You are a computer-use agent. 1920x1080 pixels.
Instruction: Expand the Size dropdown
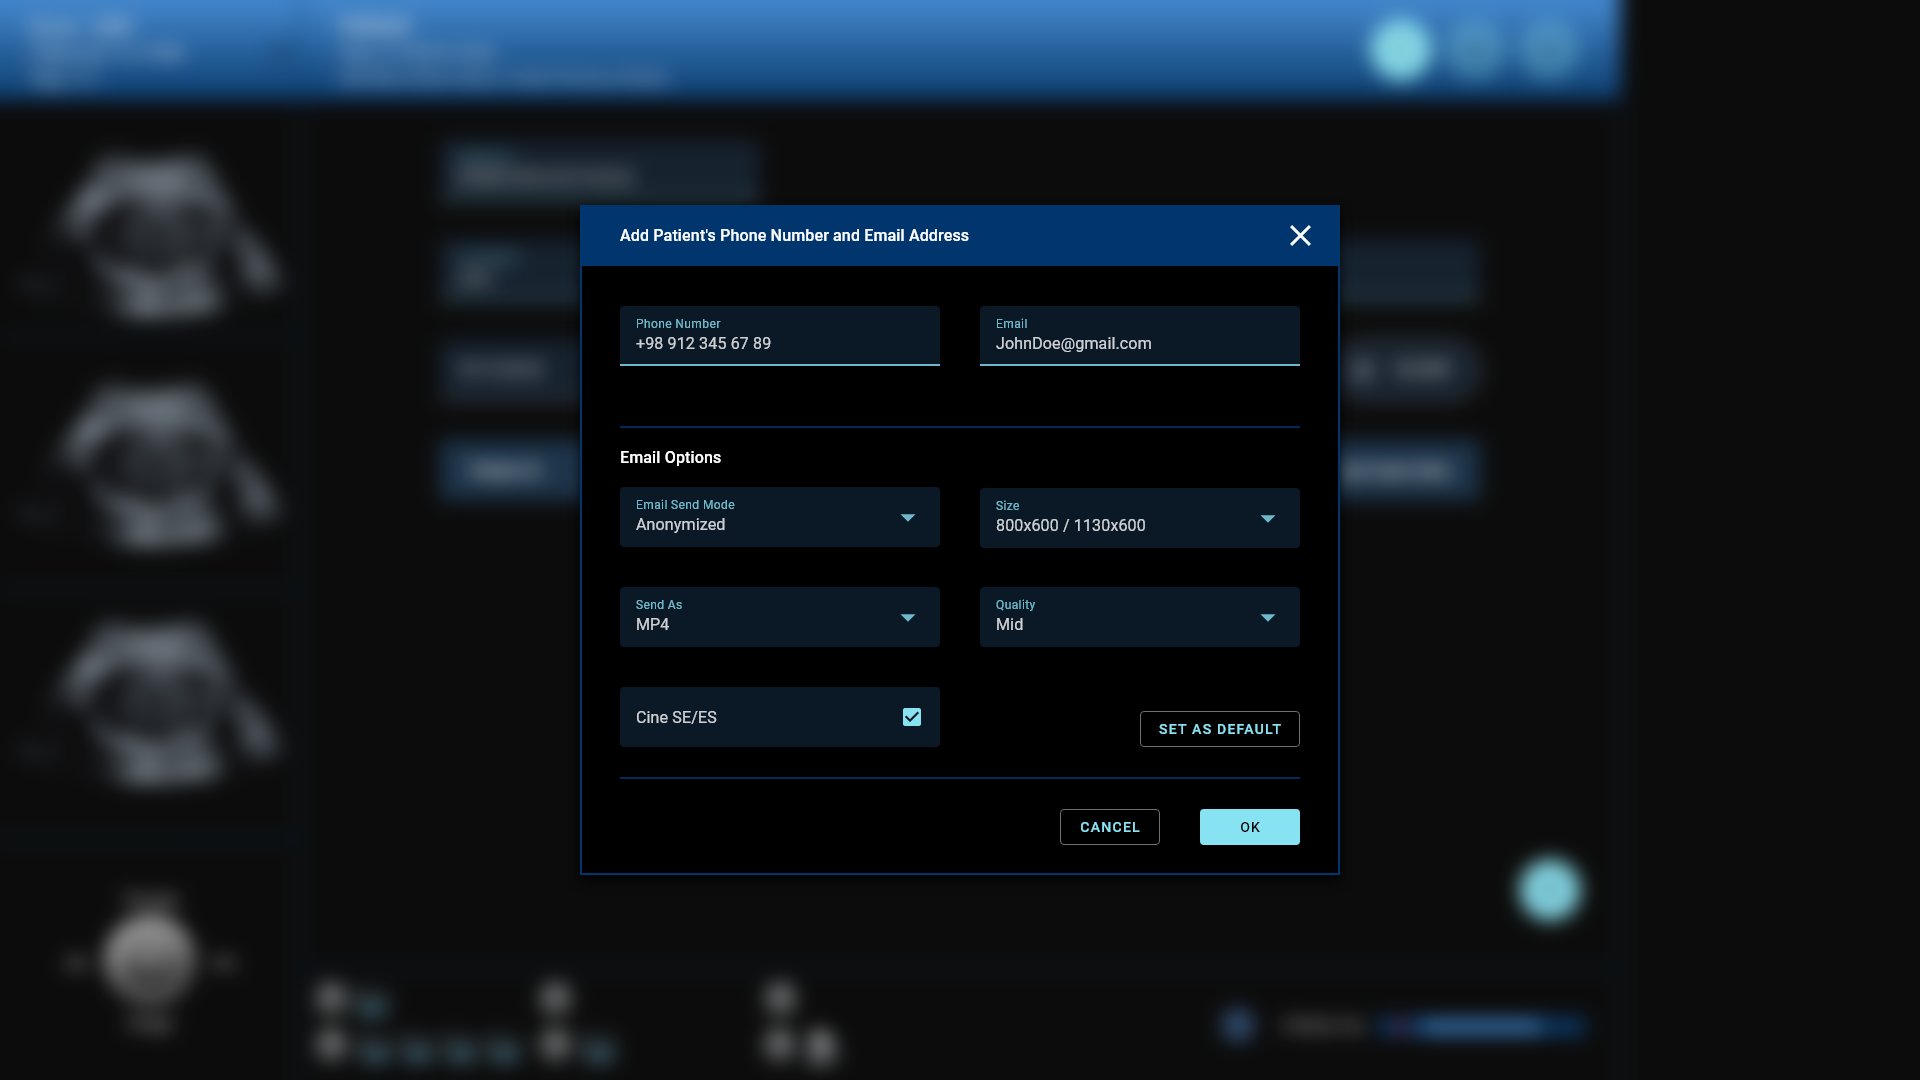(x=1139, y=518)
